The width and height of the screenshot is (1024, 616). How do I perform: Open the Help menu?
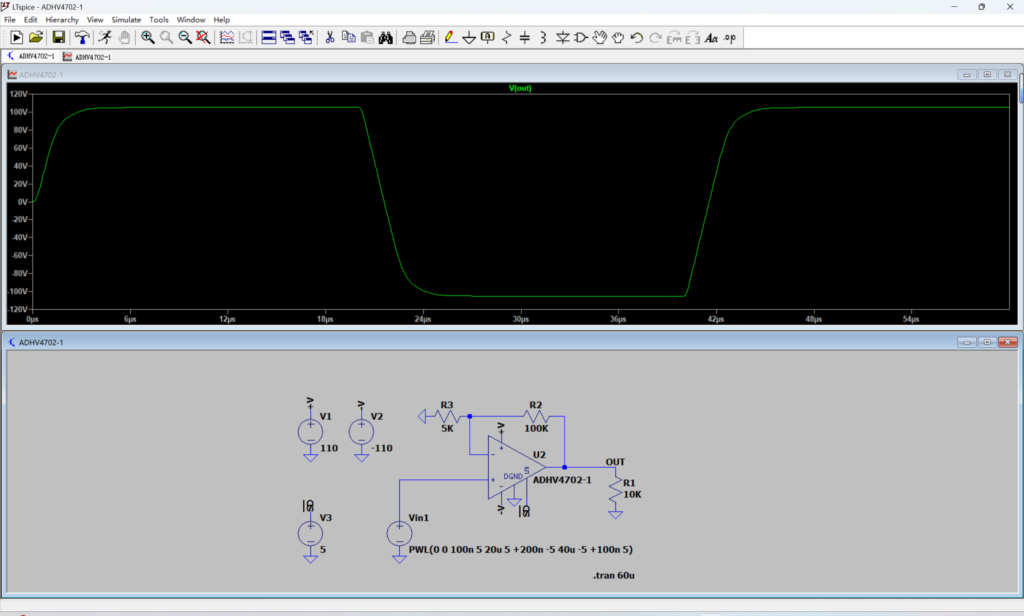[x=221, y=20]
